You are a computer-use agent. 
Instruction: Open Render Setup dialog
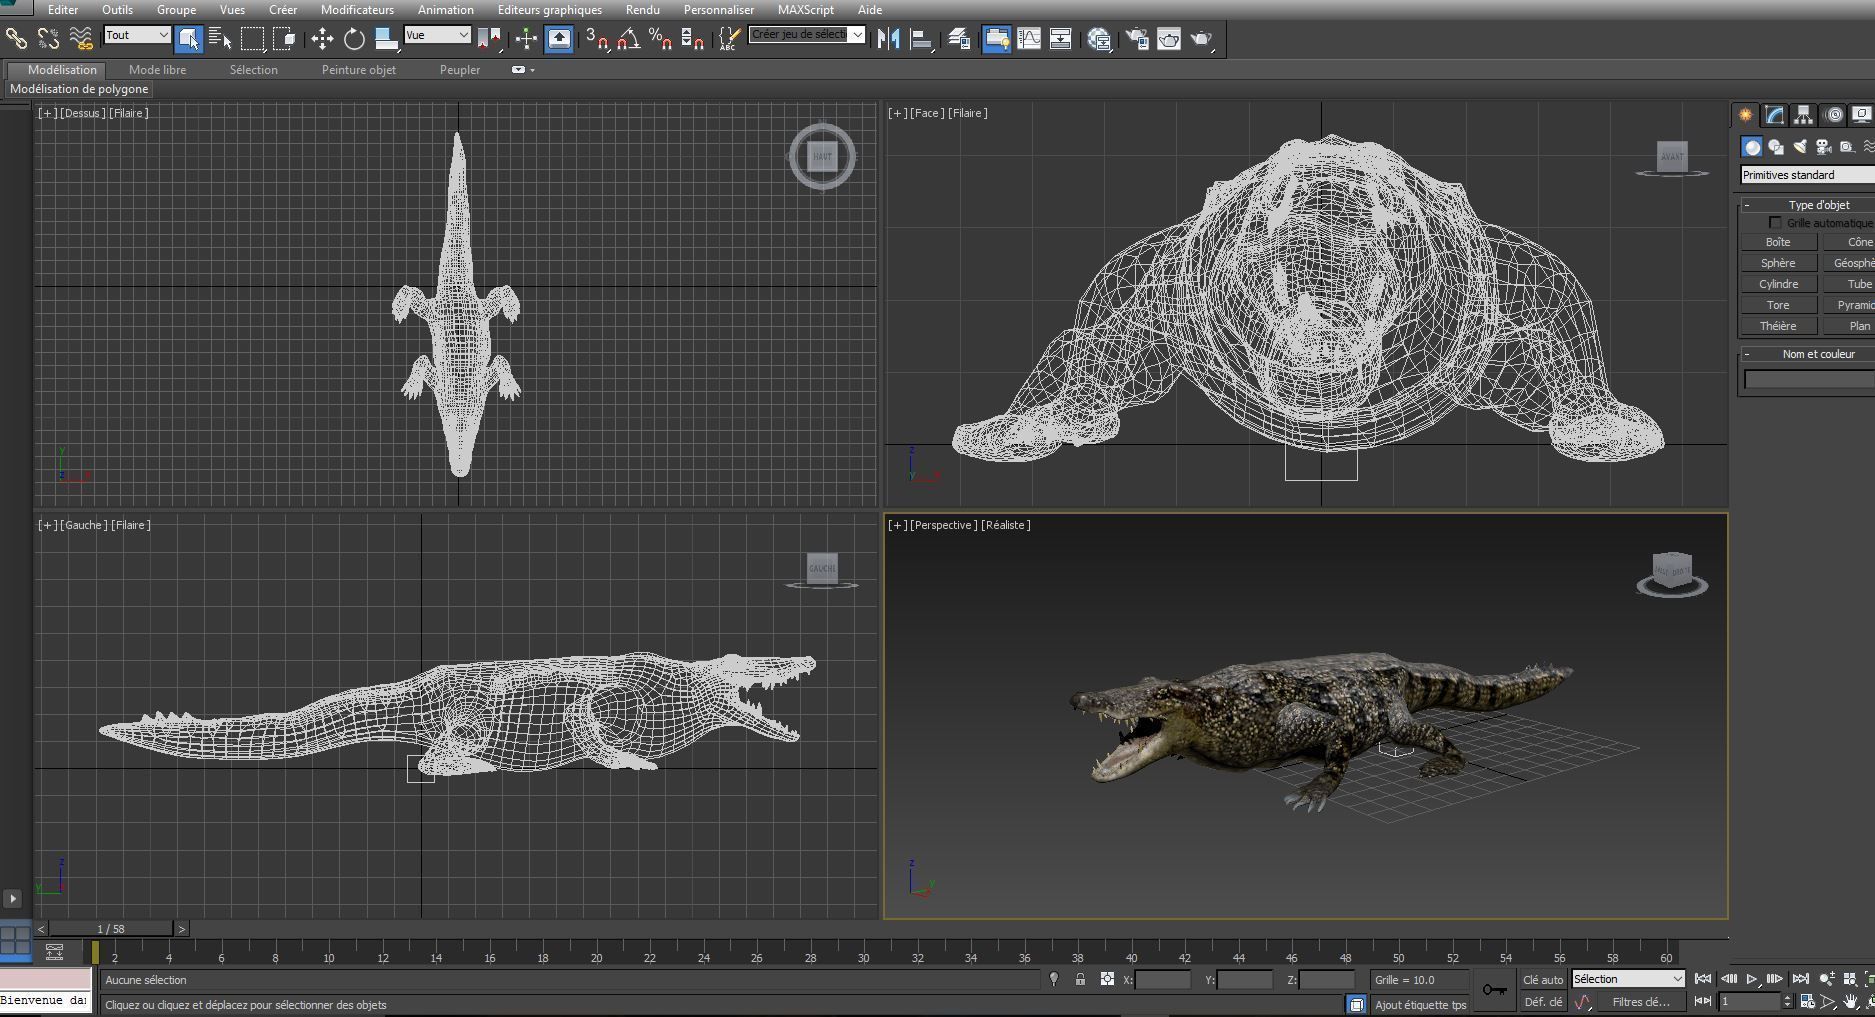click(1137, 39)
